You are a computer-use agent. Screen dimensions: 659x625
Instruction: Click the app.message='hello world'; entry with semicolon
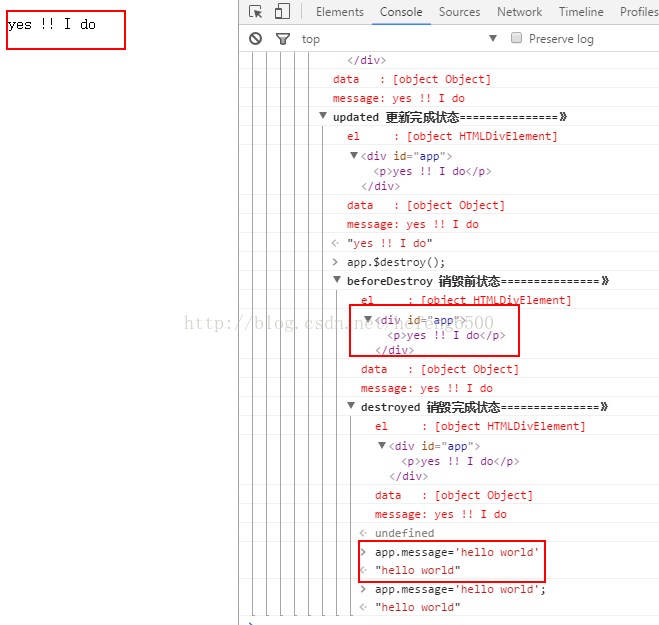coord(460,589)
